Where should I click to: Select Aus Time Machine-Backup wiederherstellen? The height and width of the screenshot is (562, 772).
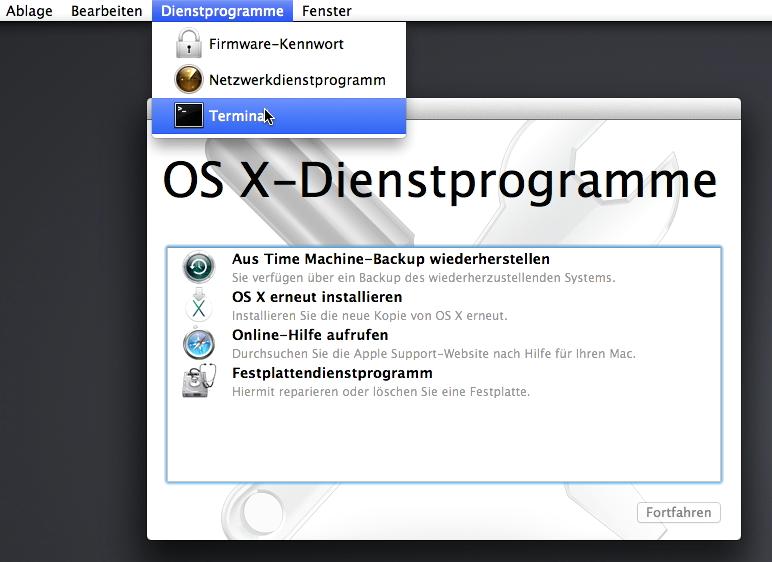(444, 267)
